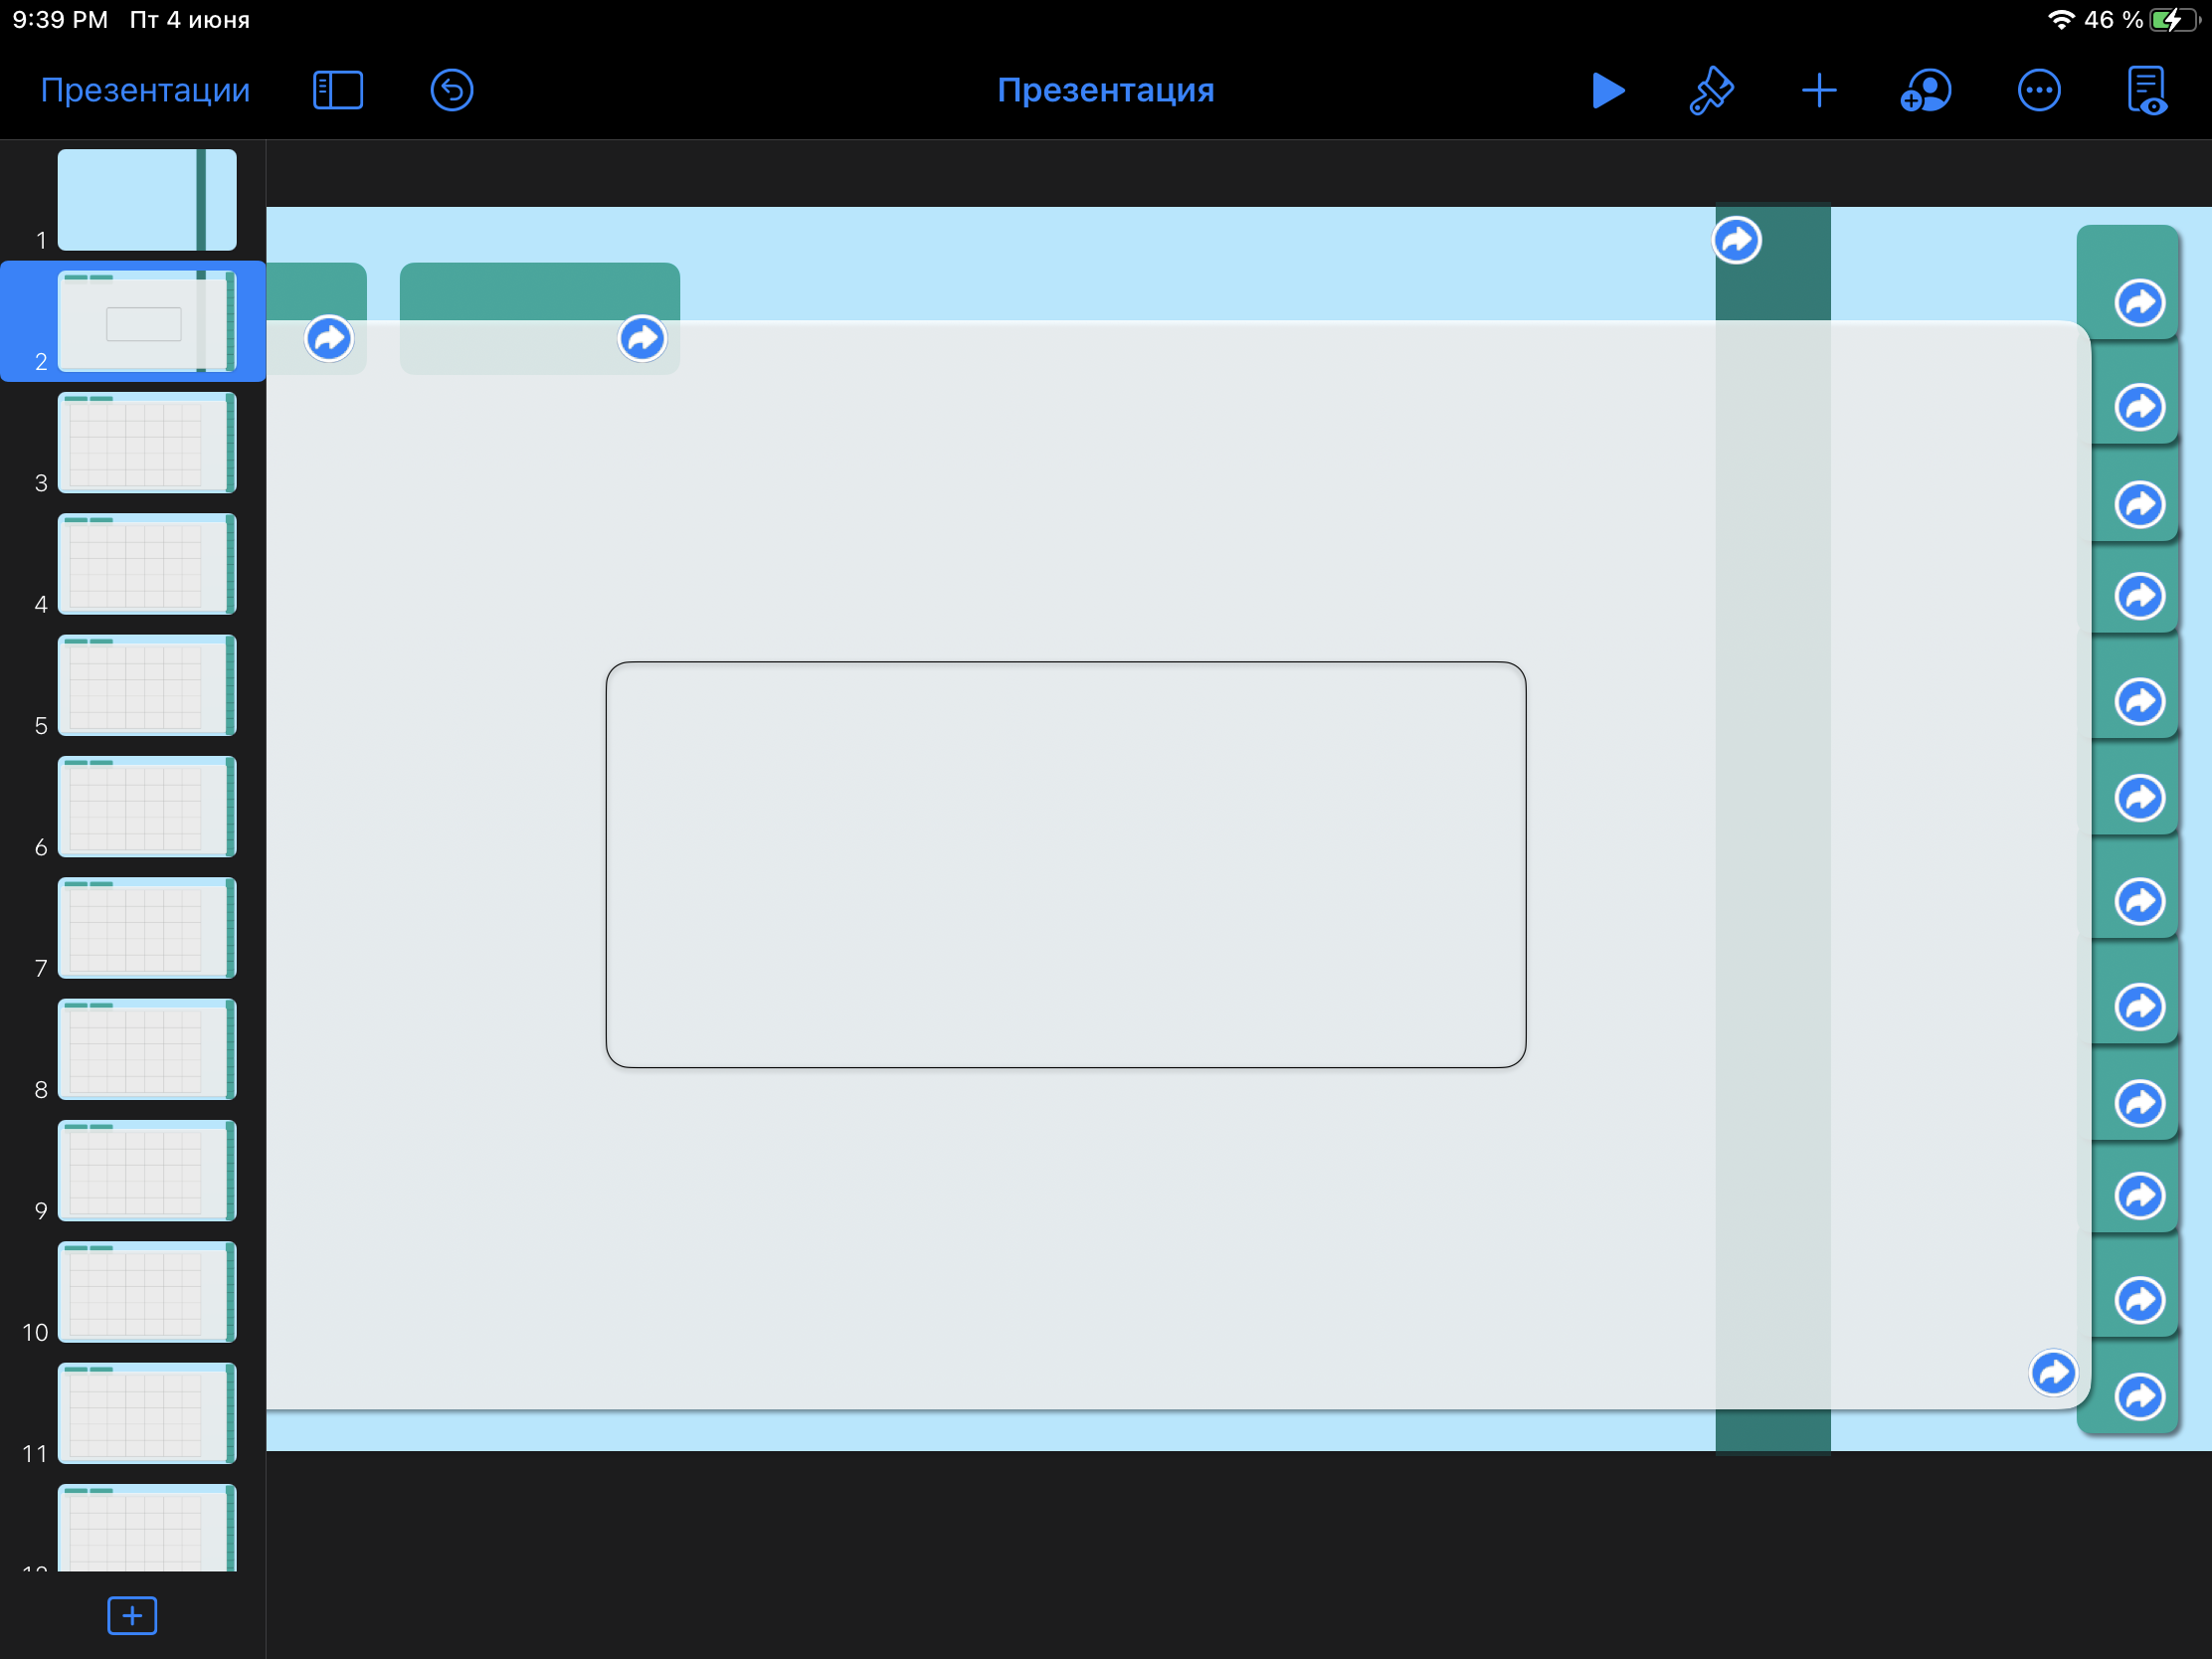Start slideshow with the play button
The image size is (2212, 1659).
click(x=1607, y=90)
